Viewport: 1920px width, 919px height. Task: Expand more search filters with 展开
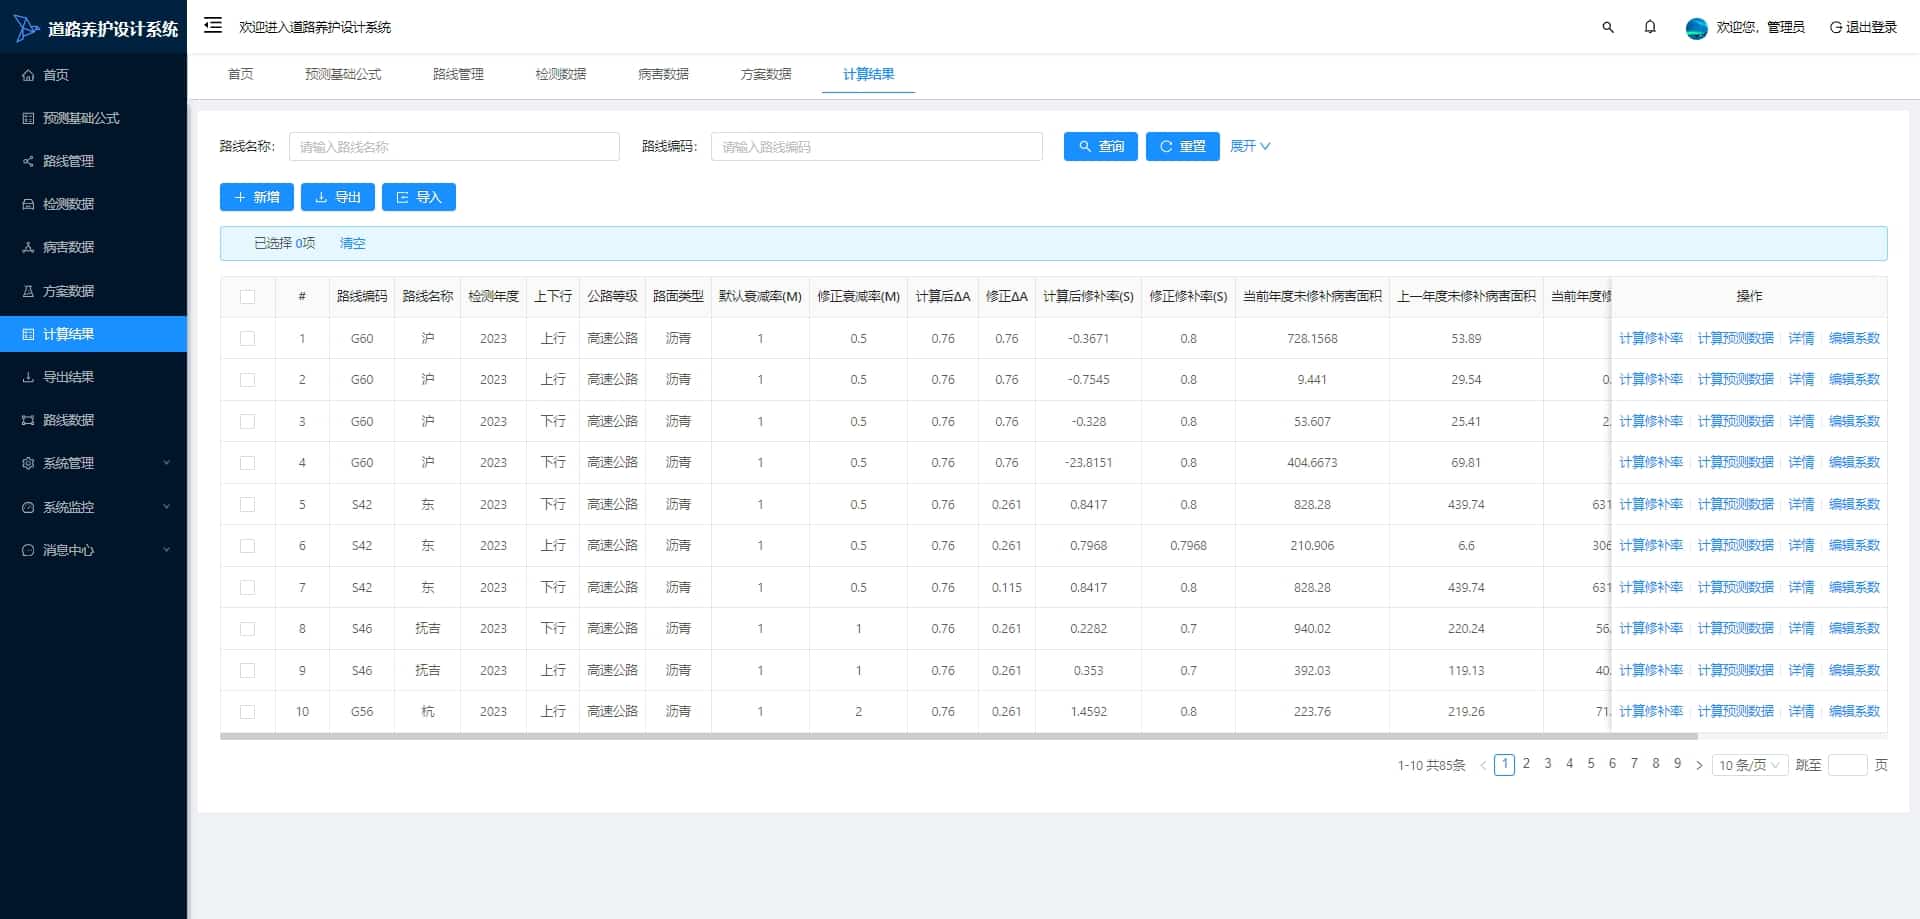(1250, 146)
